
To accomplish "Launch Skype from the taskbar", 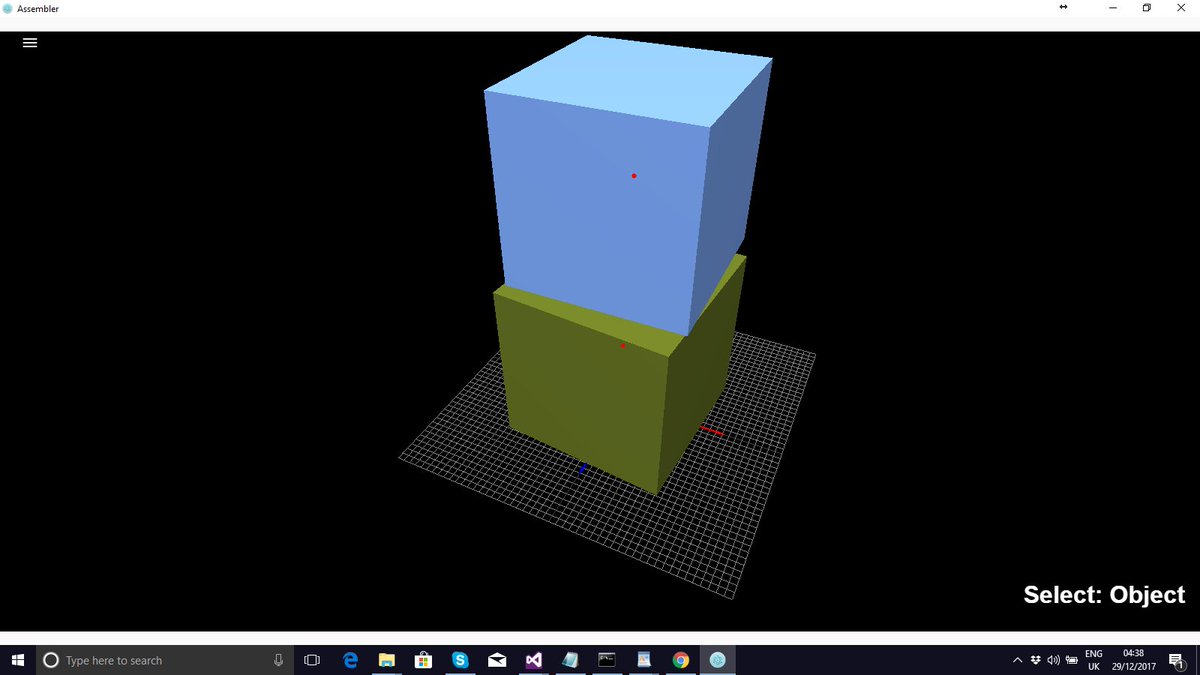I will pyautogui.click(x=460, y=660).
